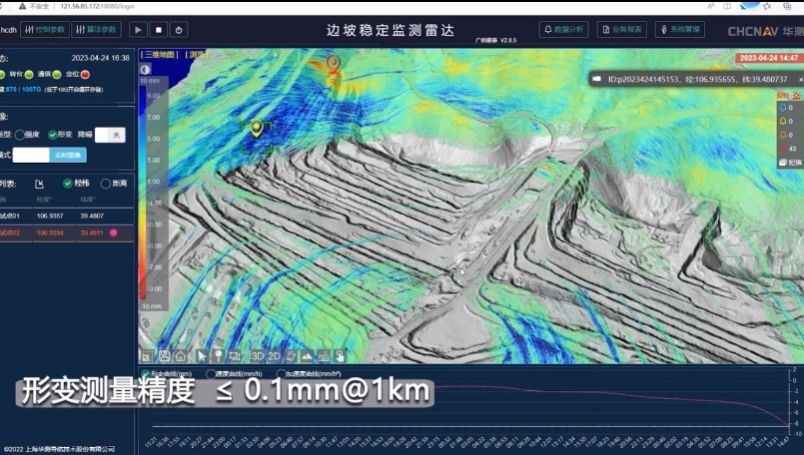Click the stop square button

[158, 30]
